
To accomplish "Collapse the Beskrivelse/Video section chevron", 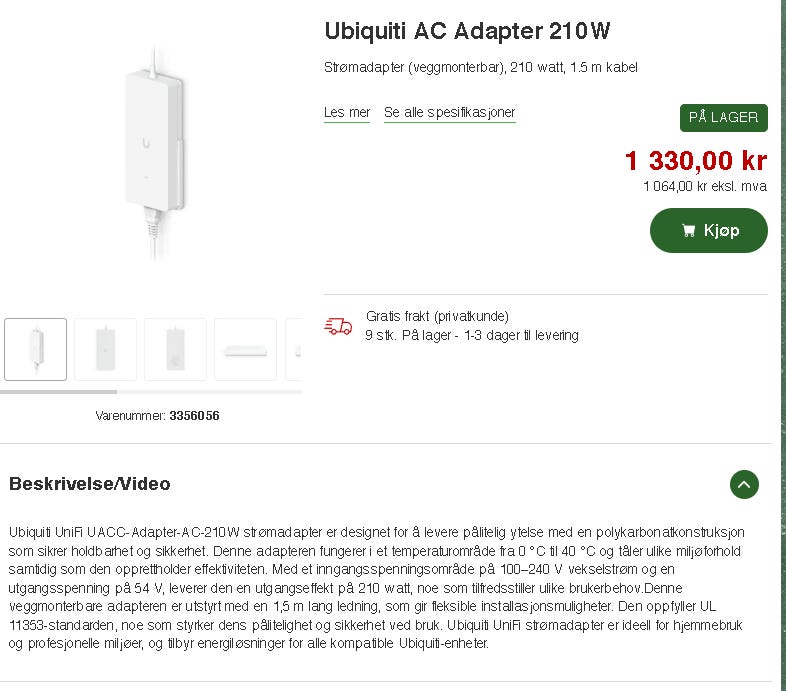I will (744, 484).
